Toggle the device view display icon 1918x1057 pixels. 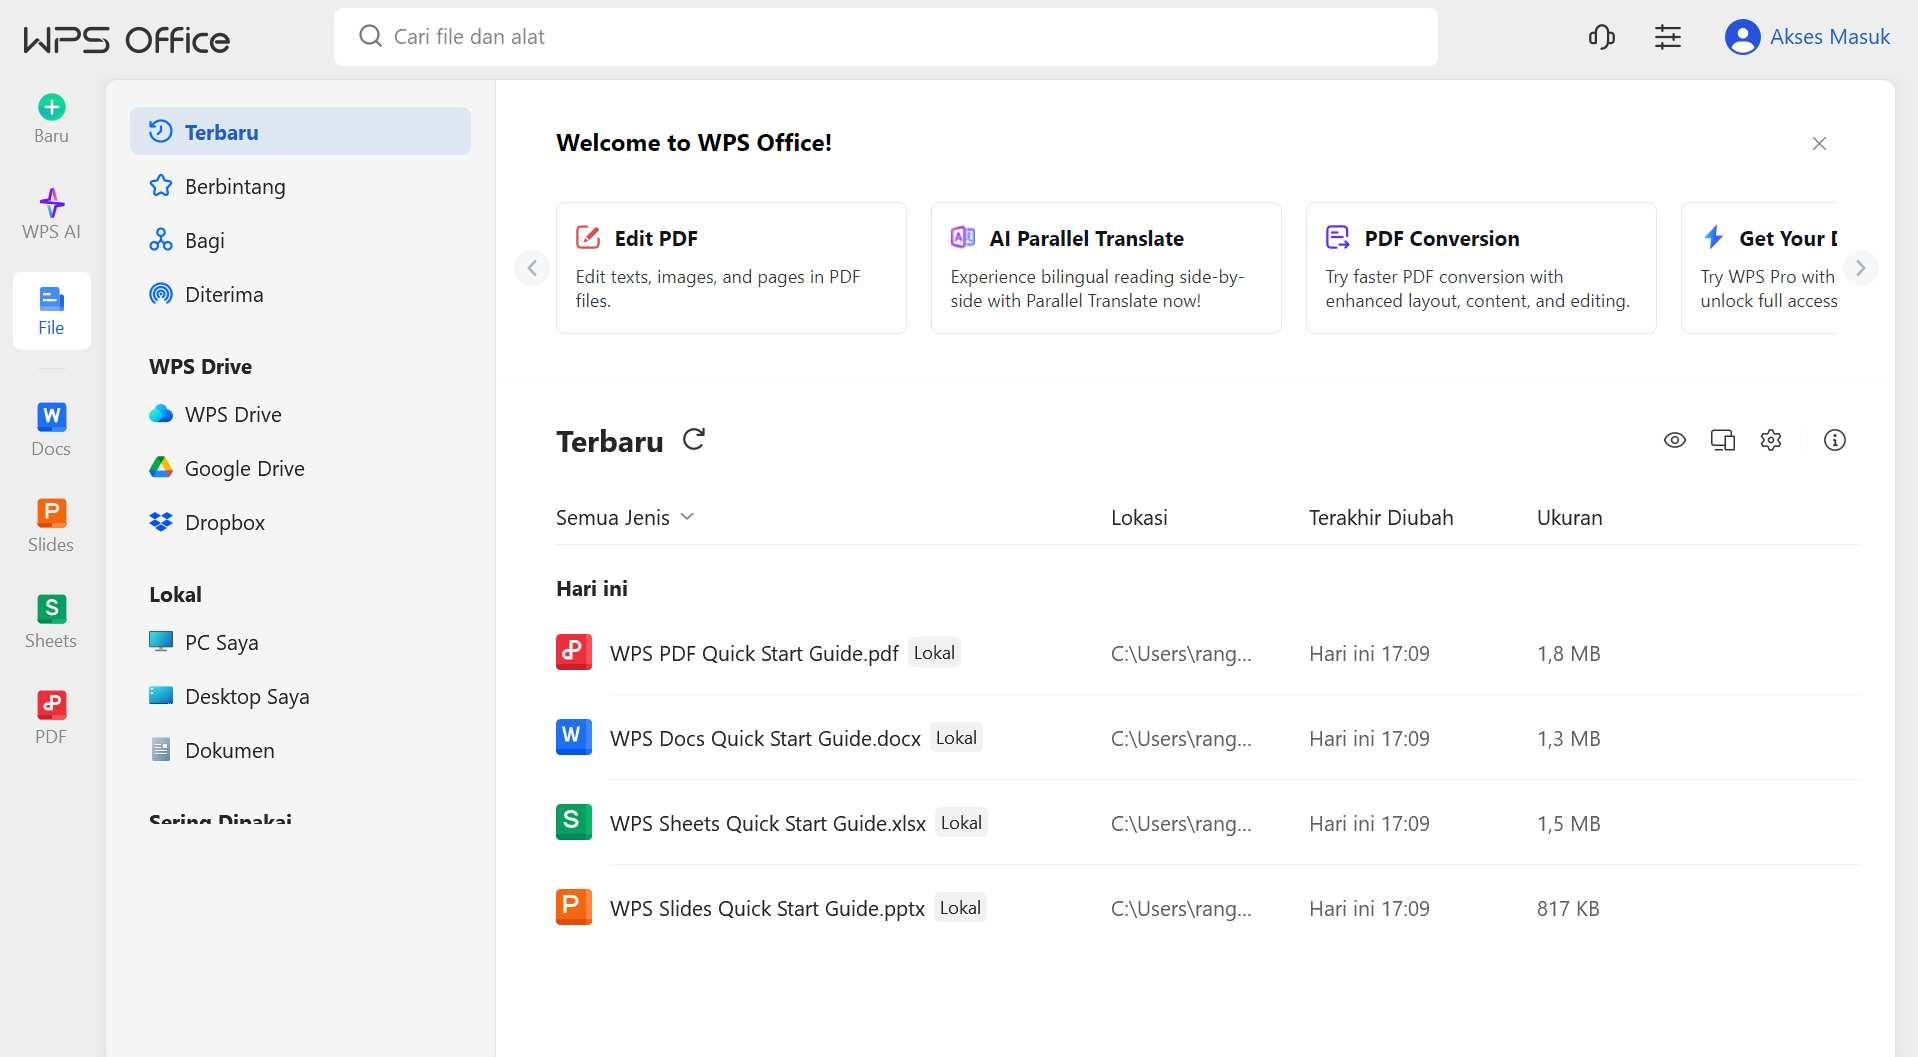coord(1722,440)
